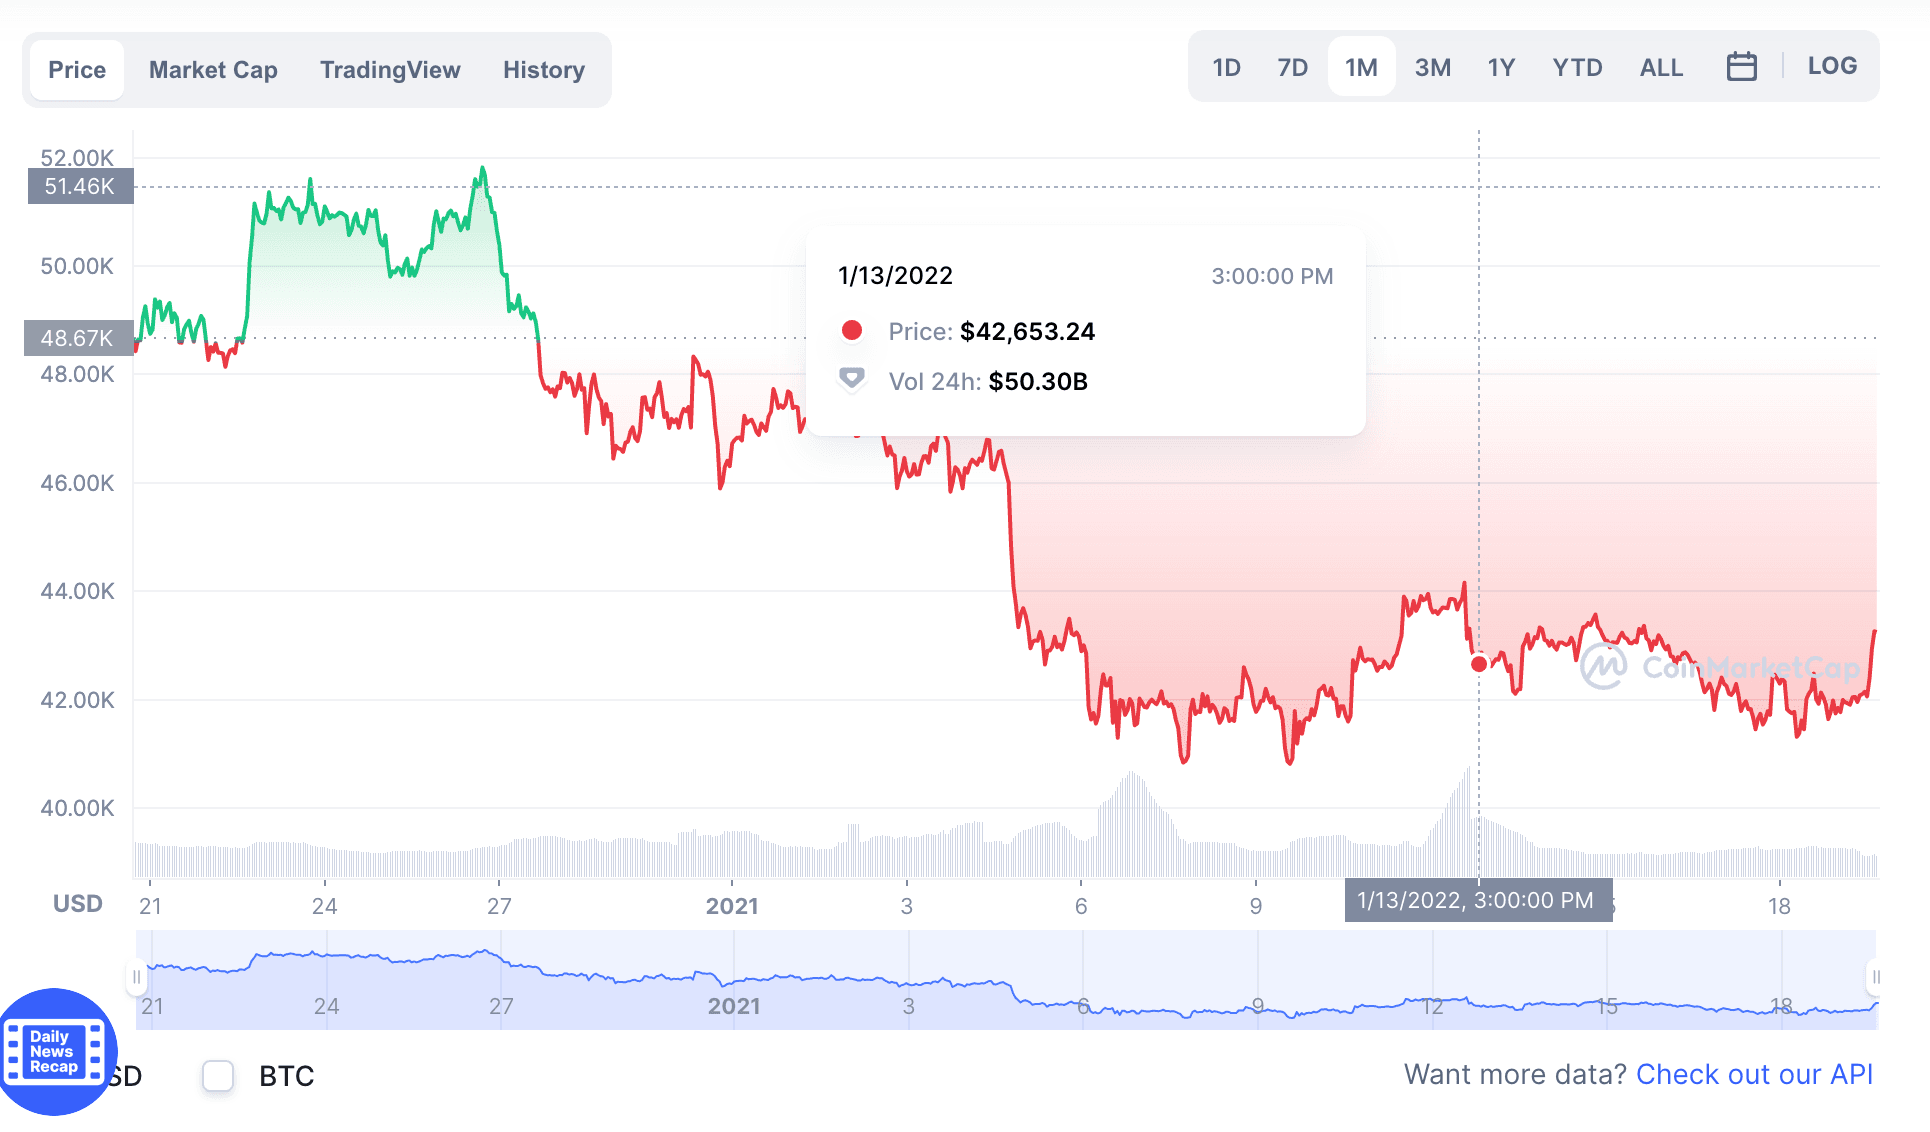Switch to the Market Cap tab
The height and width of the screenshot is (1132, 1930).
213,70
